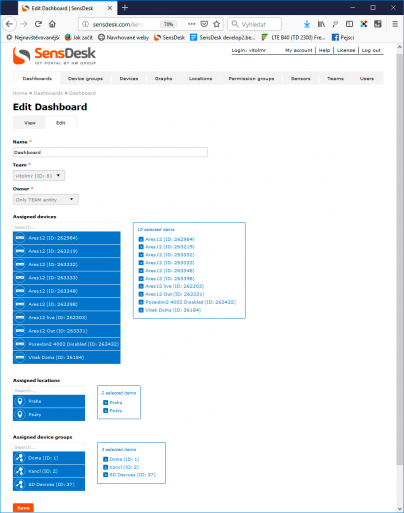Screen dimensions: 404x513
Task: Open the downloads arrow icon
Action: (307, 24)
